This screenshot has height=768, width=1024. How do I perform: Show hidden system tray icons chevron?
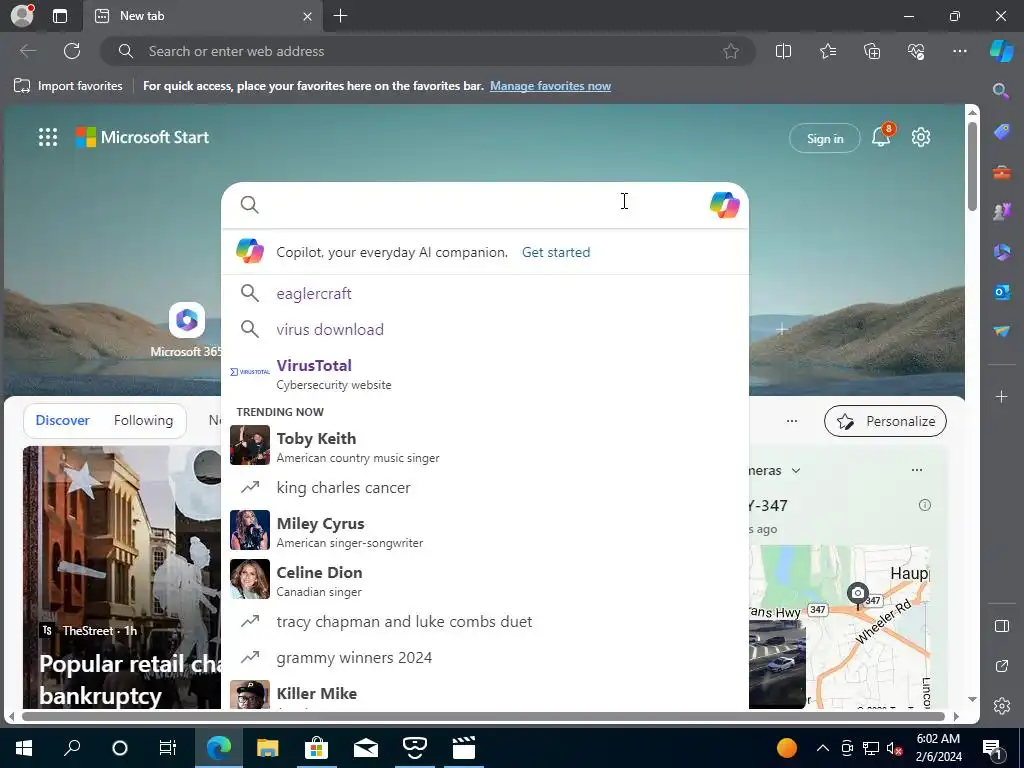tap(823, 748)
